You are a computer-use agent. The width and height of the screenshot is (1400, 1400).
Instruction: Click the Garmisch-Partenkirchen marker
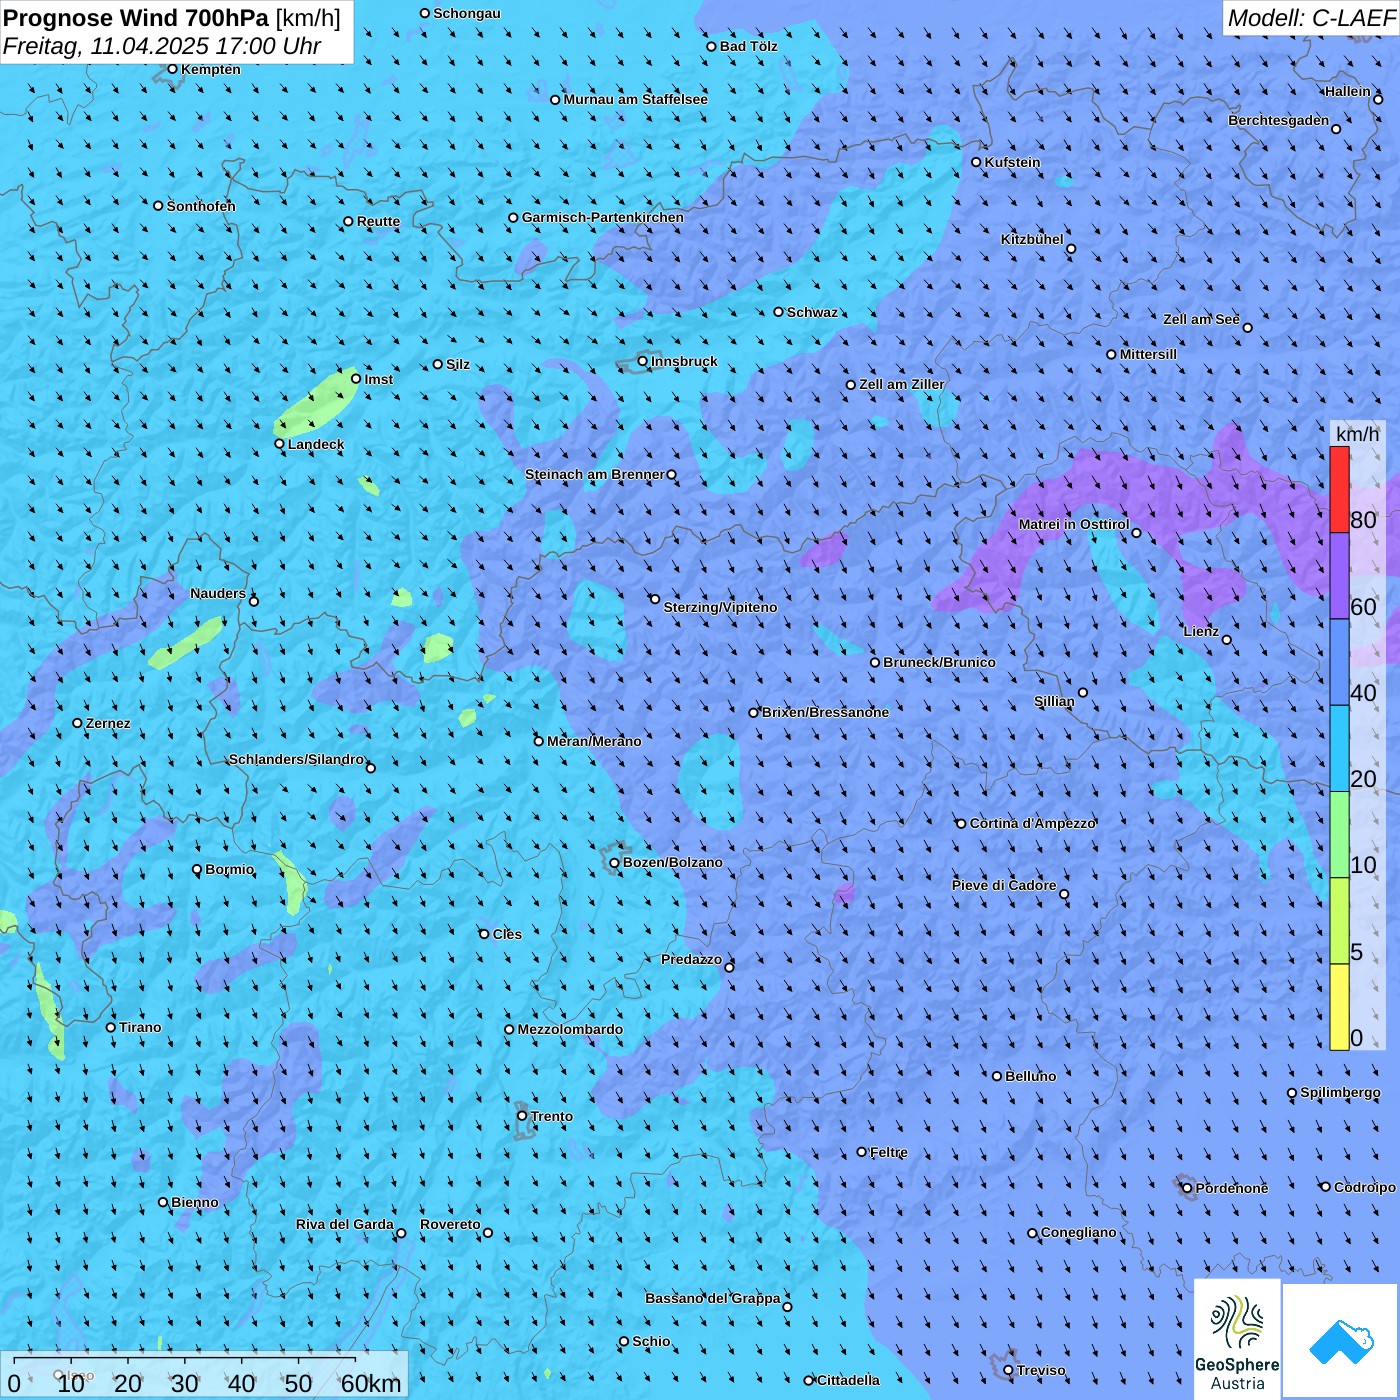click(x=514, y=217)
